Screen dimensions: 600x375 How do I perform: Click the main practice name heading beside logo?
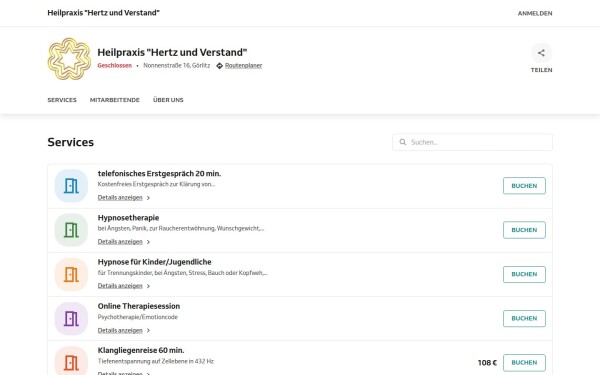[x=172, y=52]
